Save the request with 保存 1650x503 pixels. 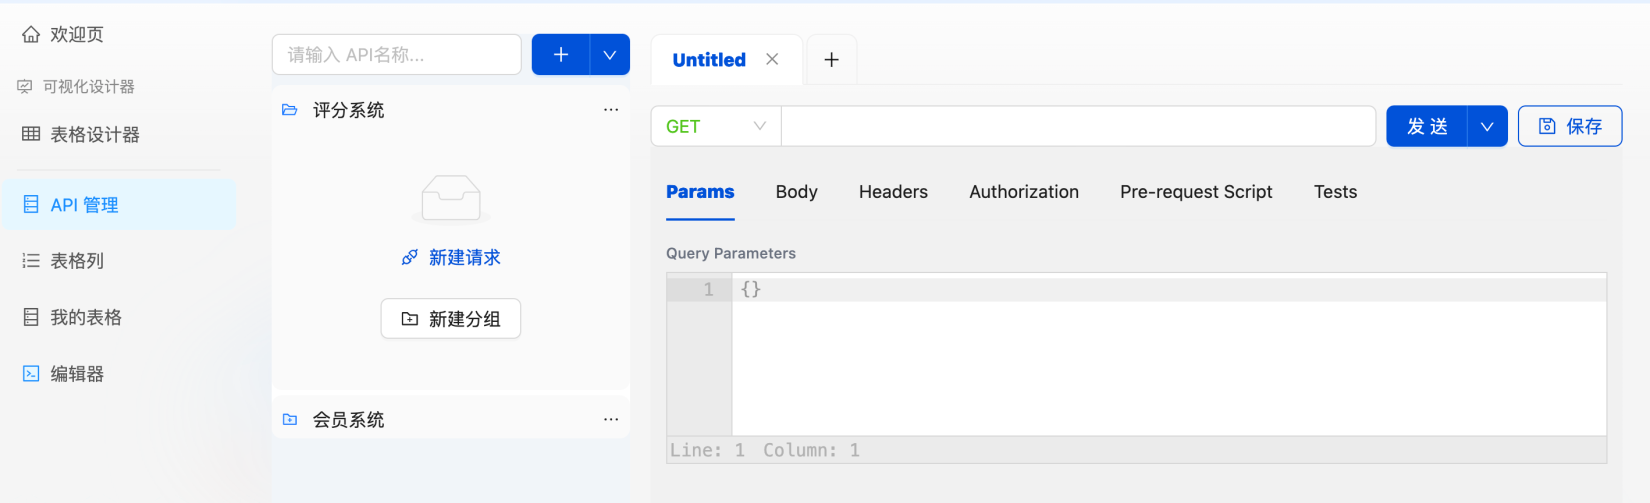coord(1569,127)
